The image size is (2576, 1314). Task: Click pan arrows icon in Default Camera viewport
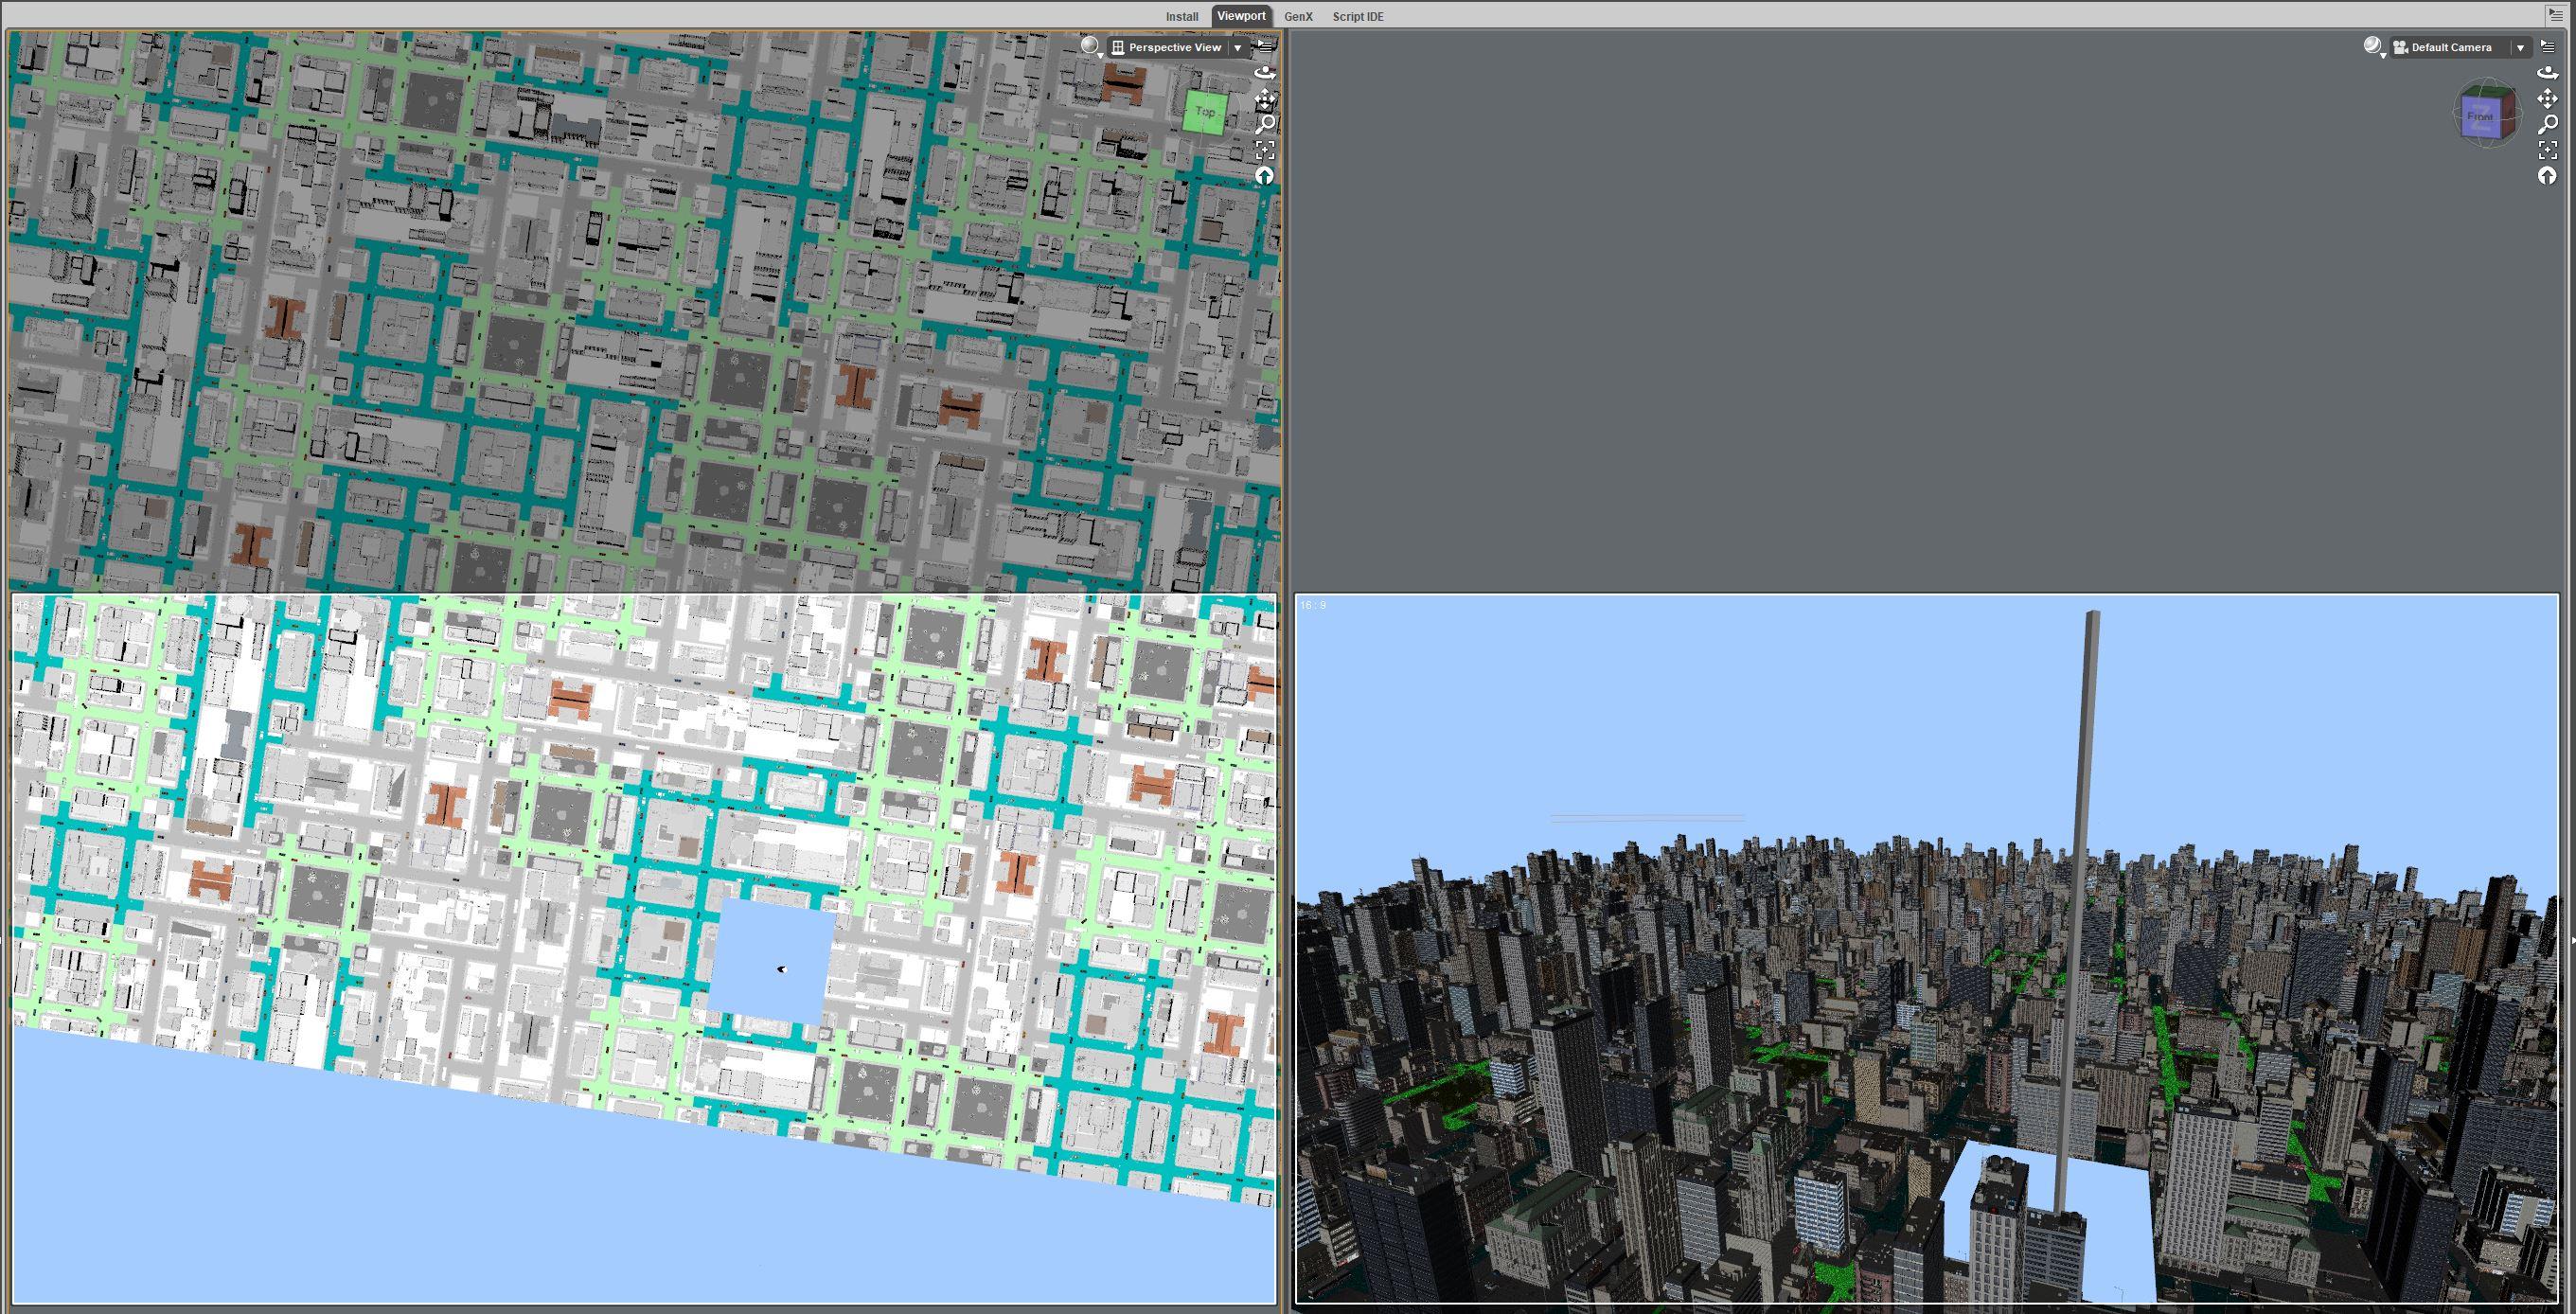(x=2547, y=99)
